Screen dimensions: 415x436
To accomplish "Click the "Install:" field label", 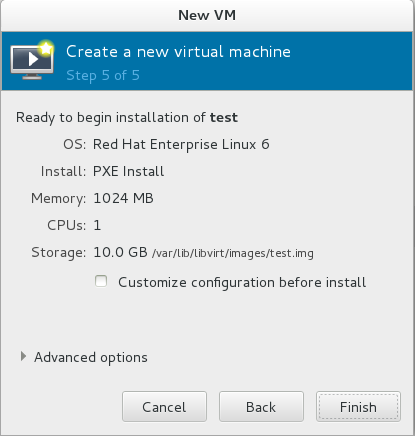I will pos(63,171).
